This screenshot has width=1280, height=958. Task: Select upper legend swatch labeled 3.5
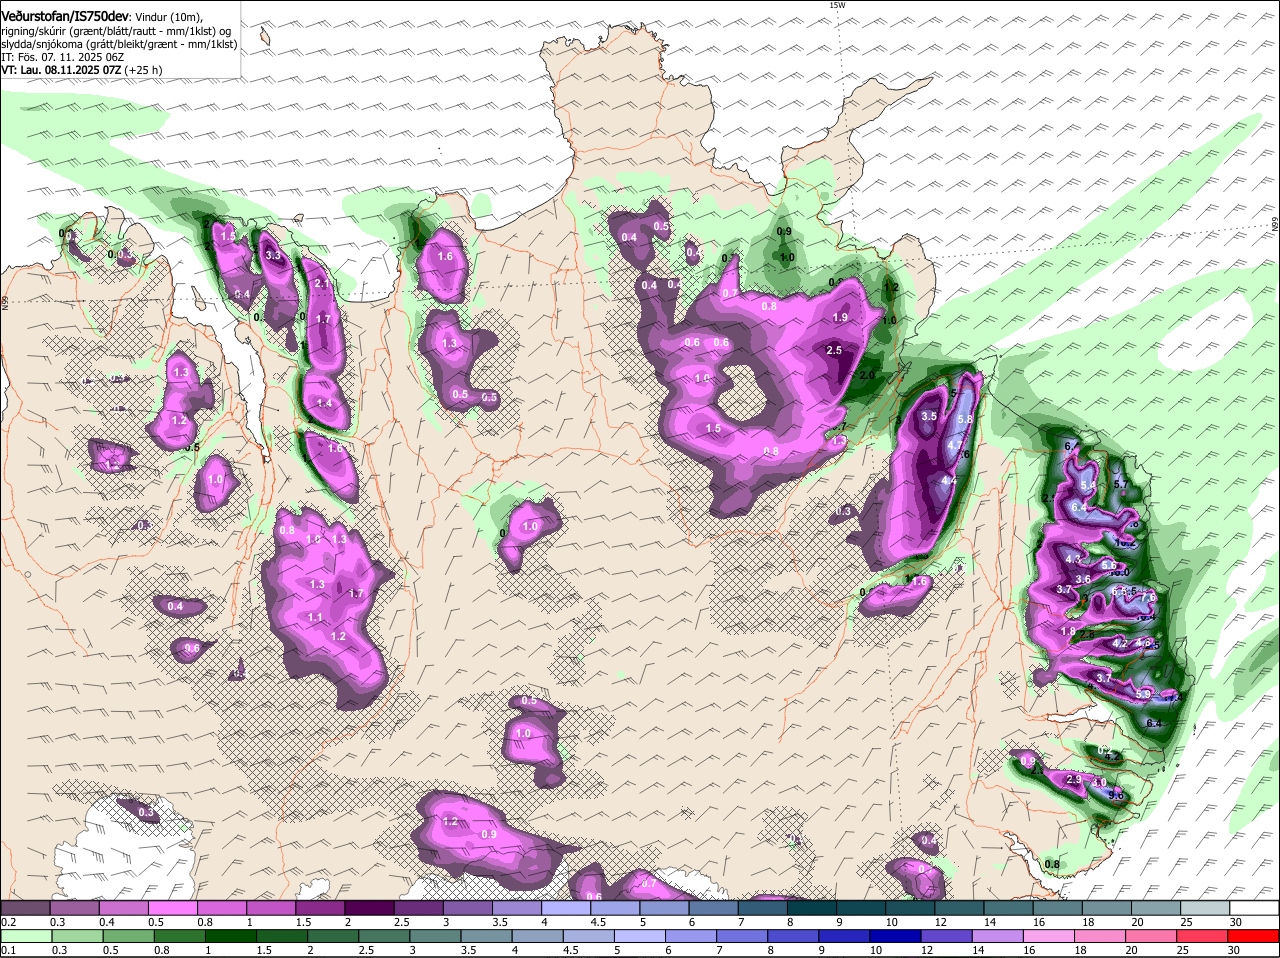click(516, 907)
